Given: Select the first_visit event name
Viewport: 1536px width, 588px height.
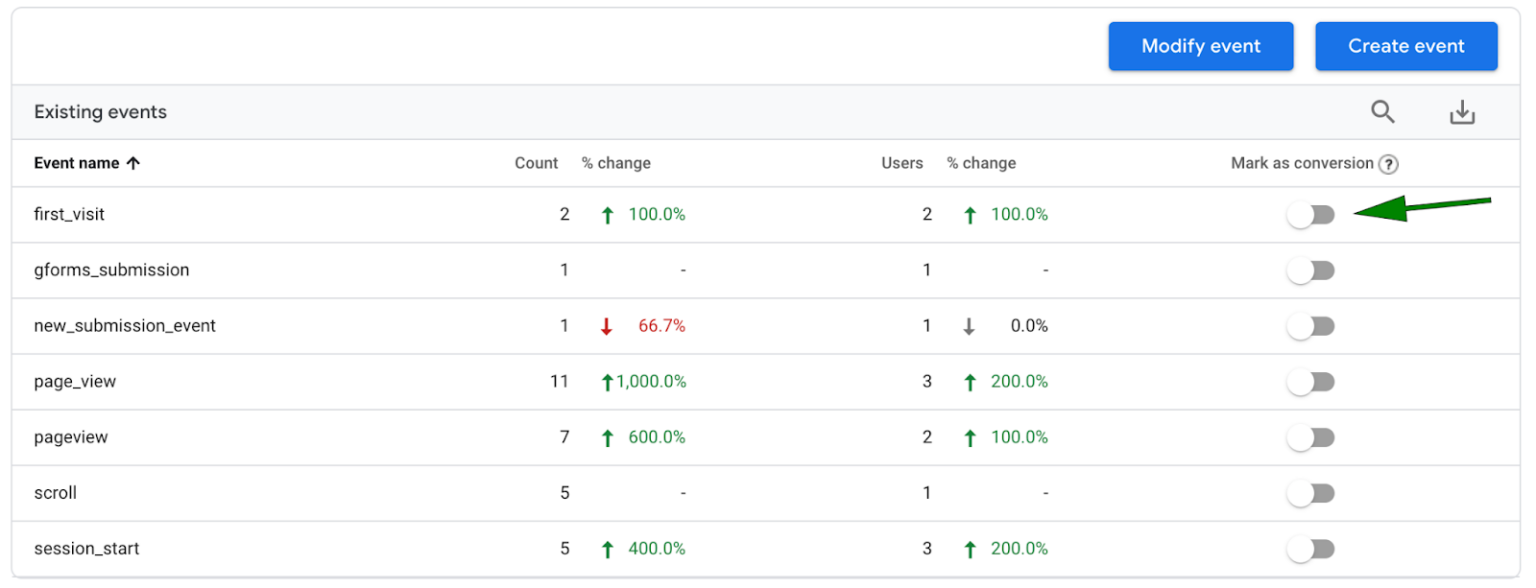Looking at the screenshot, I should [68, 214].
